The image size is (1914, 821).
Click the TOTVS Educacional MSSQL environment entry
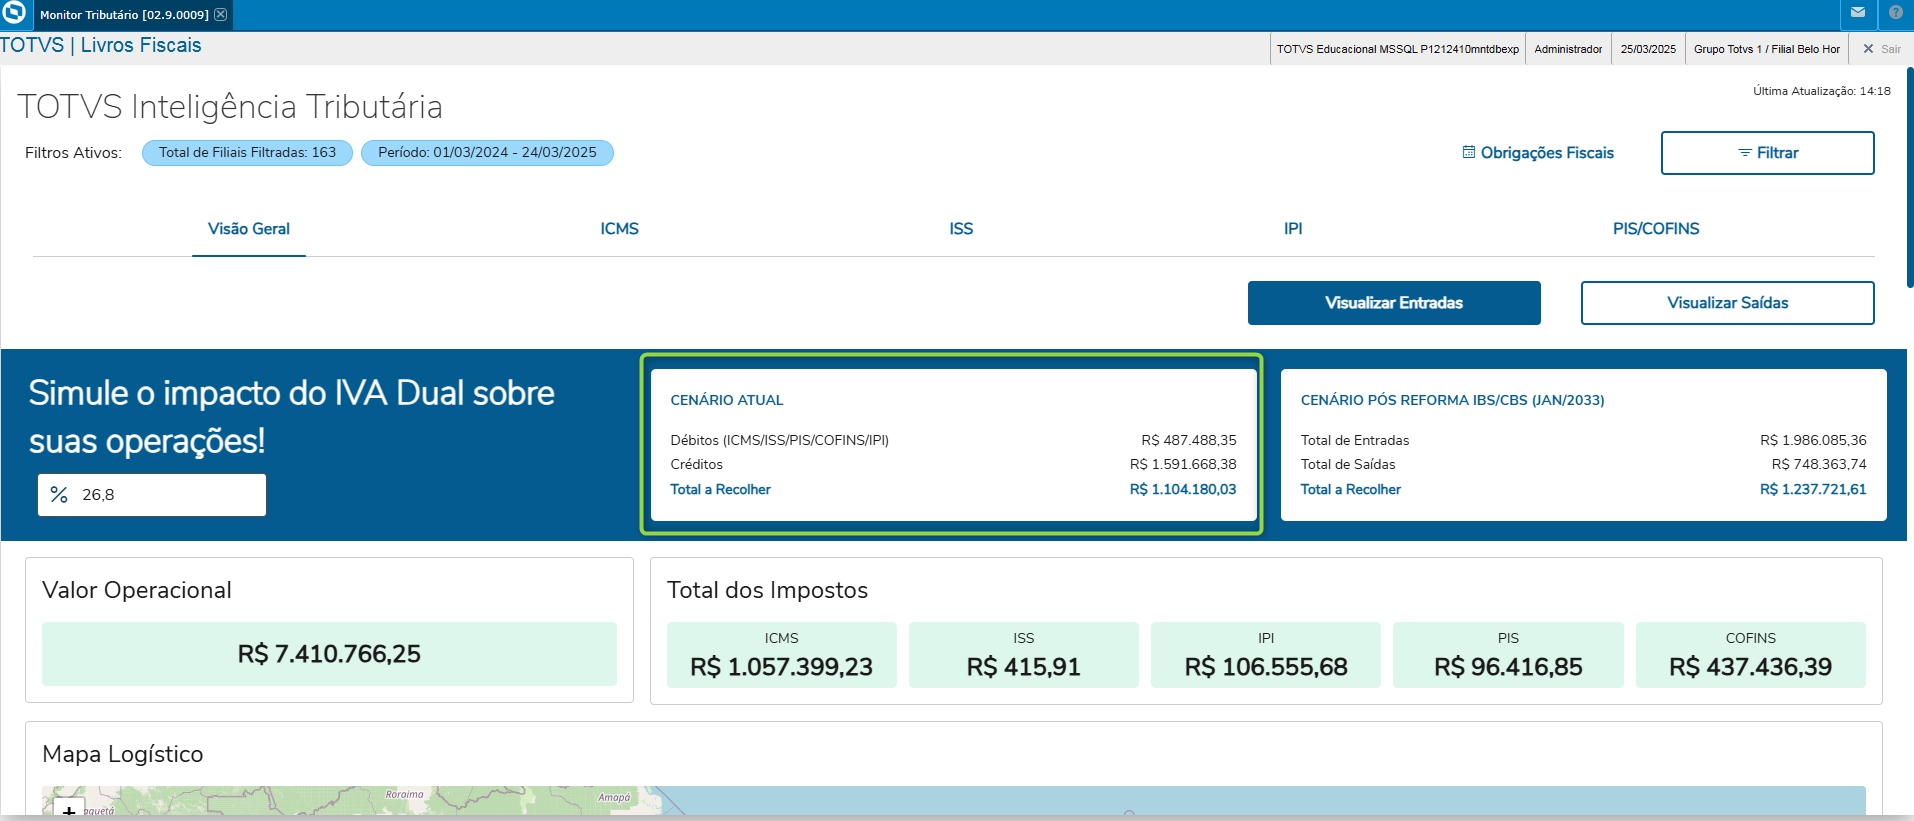[1398, 49]
